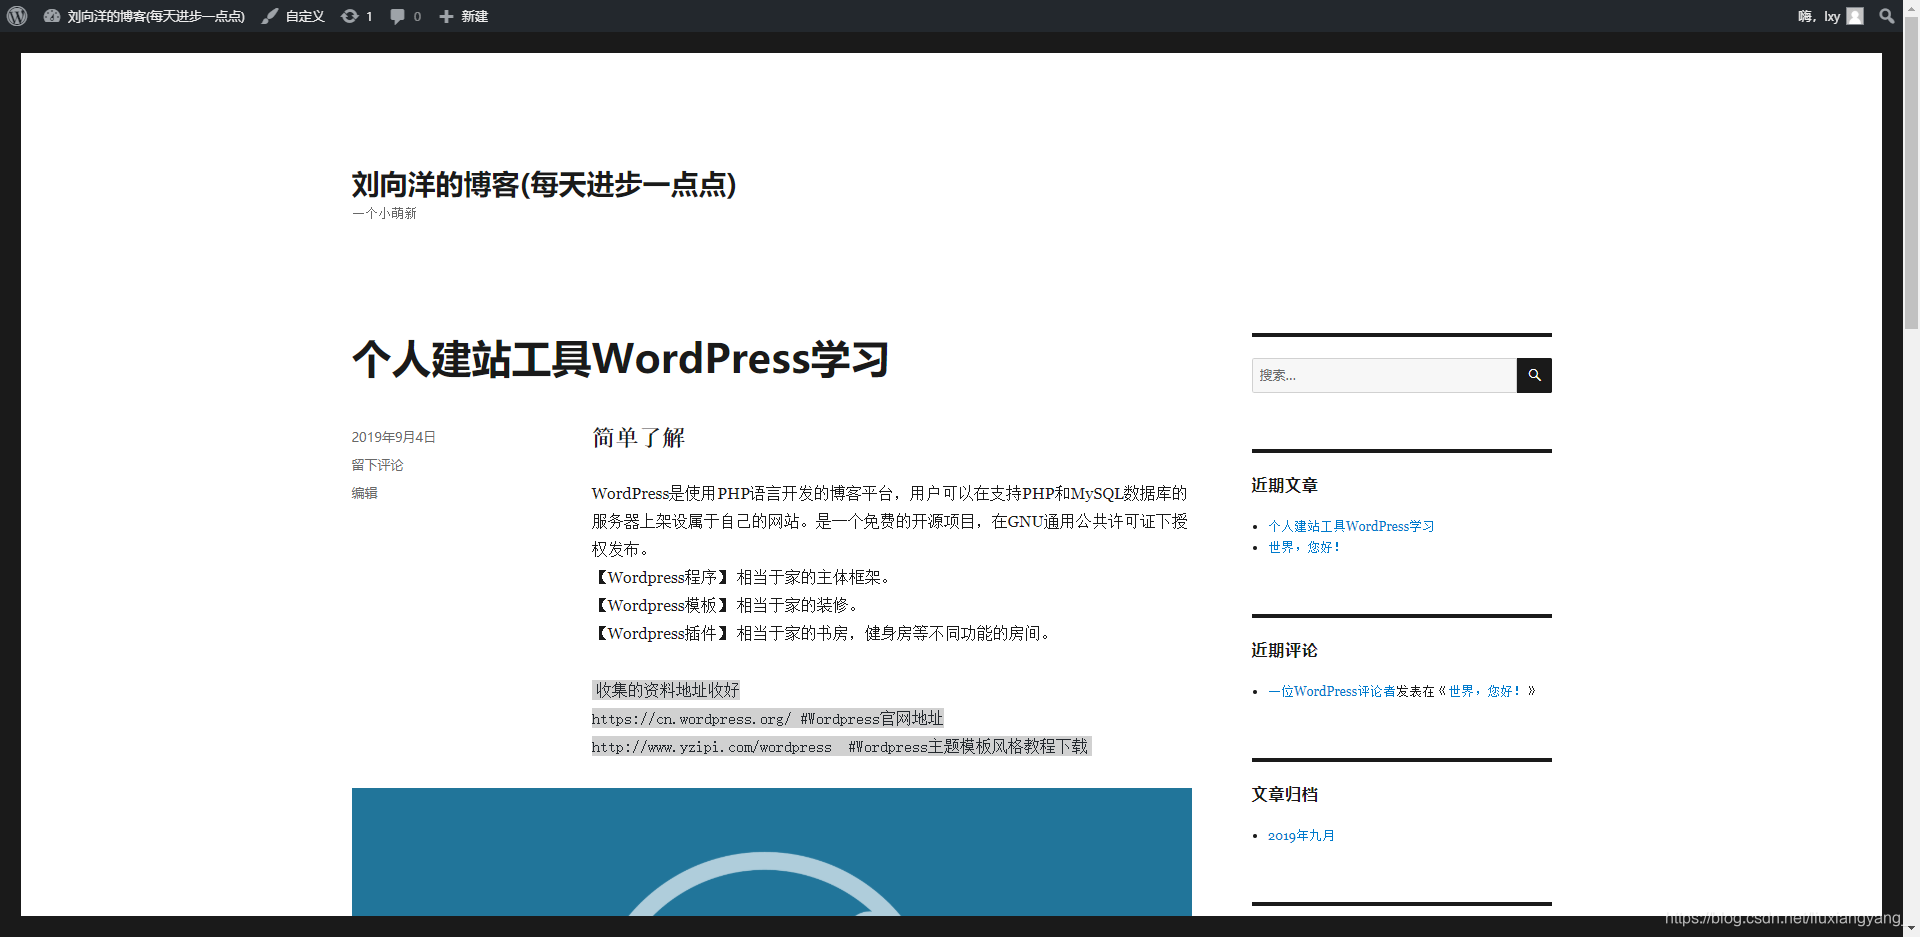This screenshot has height=937, width=1920.
Task: Click the scrollbar up arrow
Action: (x=1911, y=8)
